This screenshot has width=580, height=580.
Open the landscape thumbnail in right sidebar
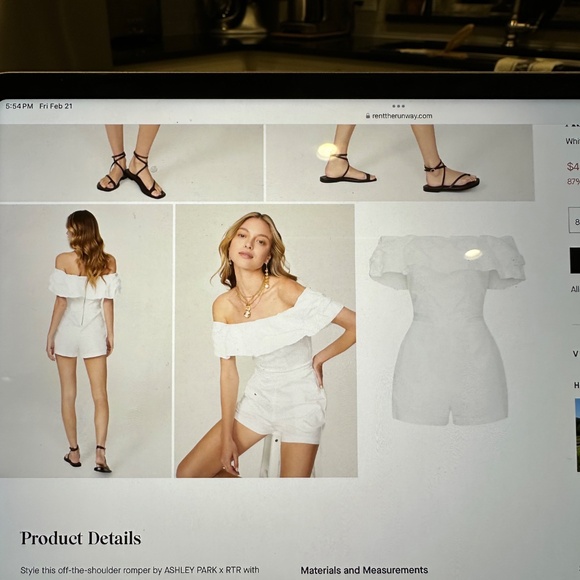coord(577,435)
